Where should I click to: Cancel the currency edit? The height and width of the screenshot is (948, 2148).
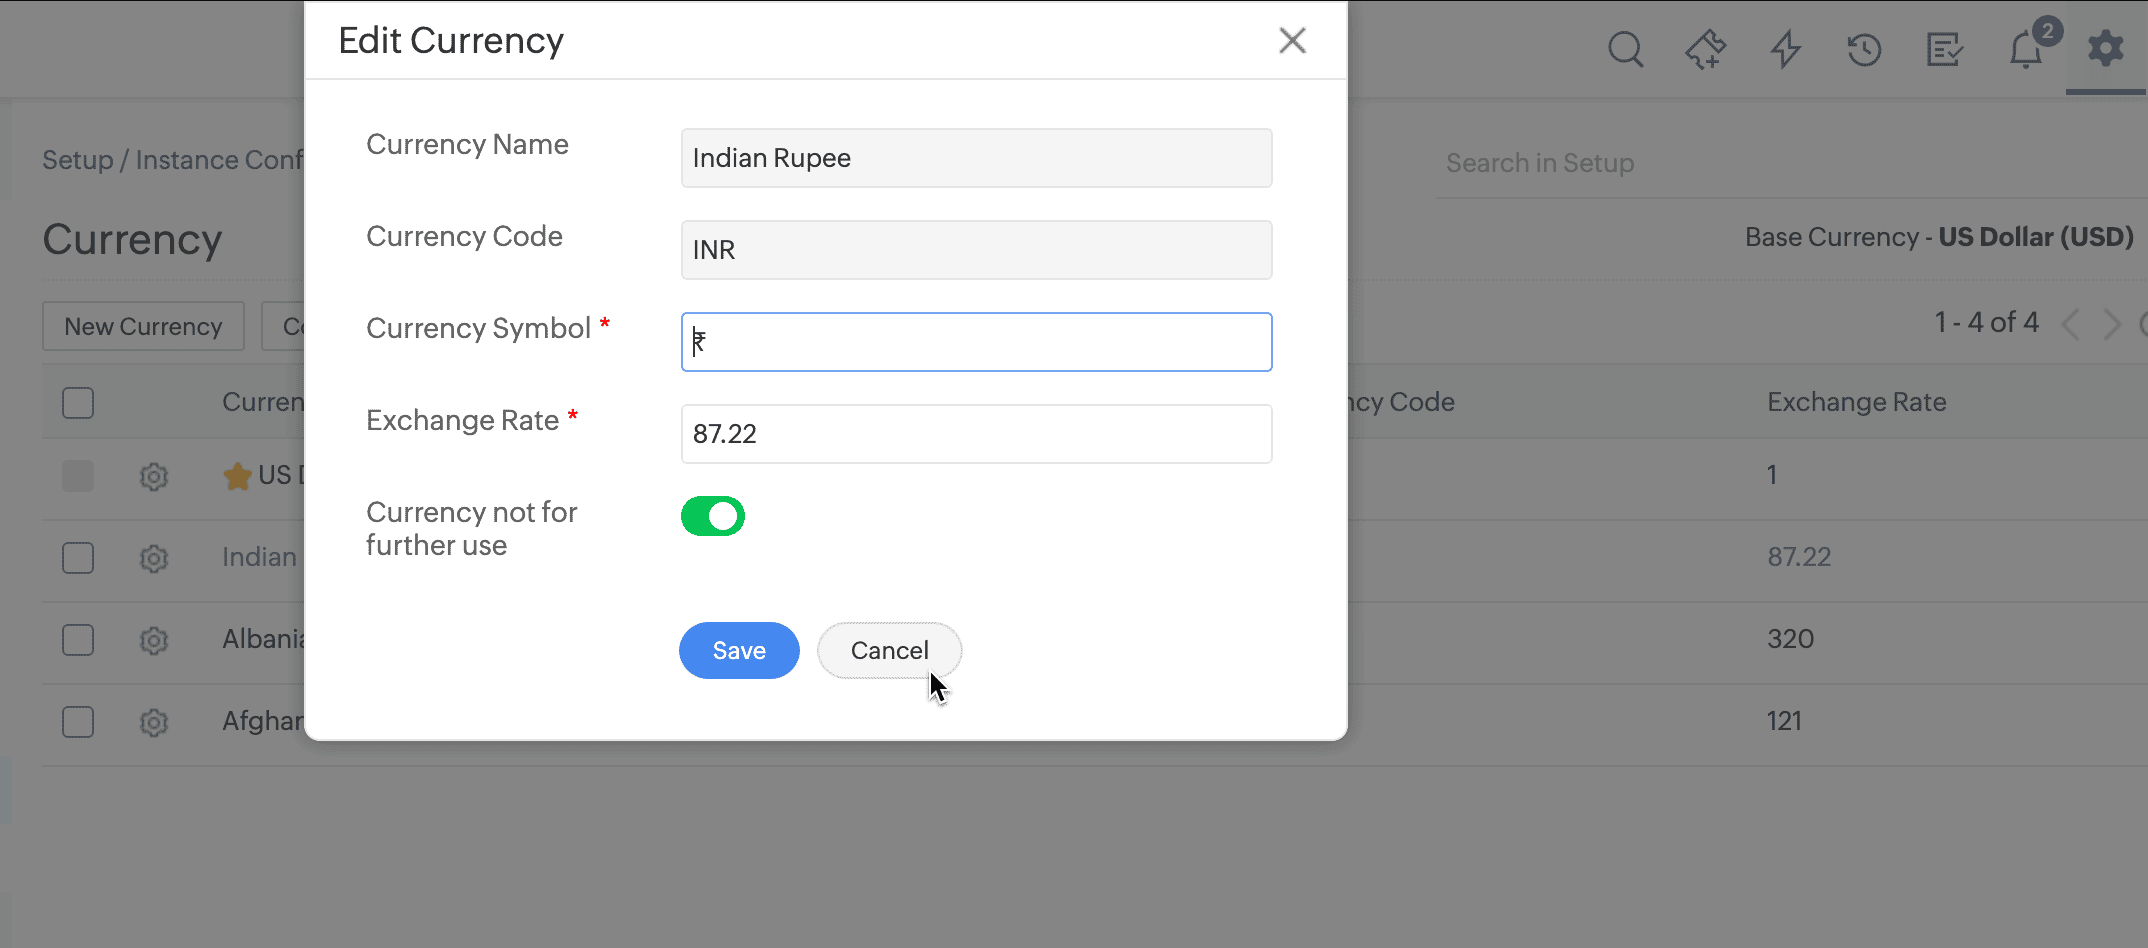[889, 650]
